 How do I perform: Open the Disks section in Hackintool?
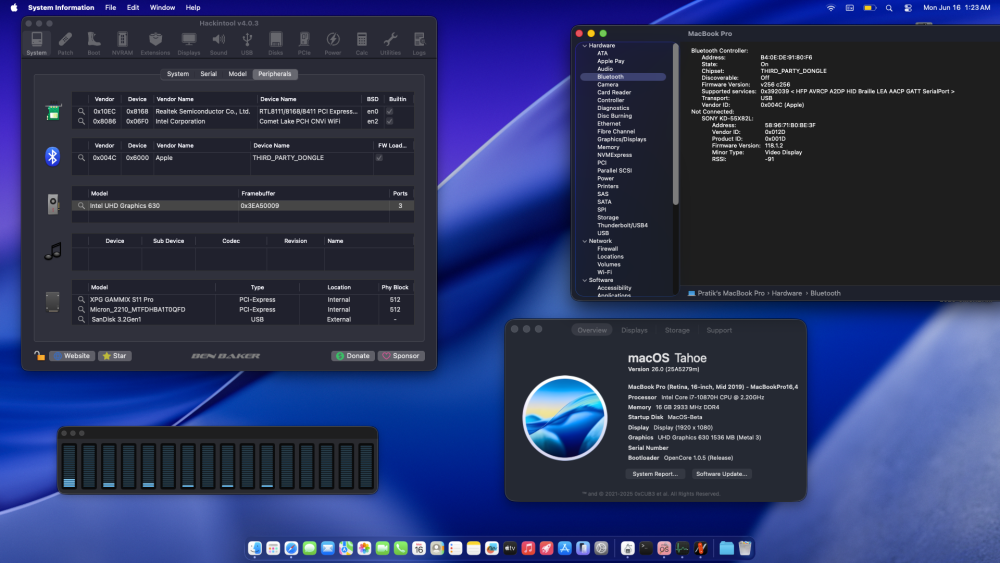click(x=276, y=43)
